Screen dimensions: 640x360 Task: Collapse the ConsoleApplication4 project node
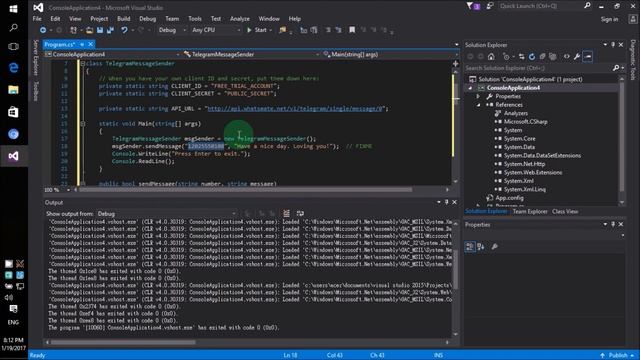[470, 88]
